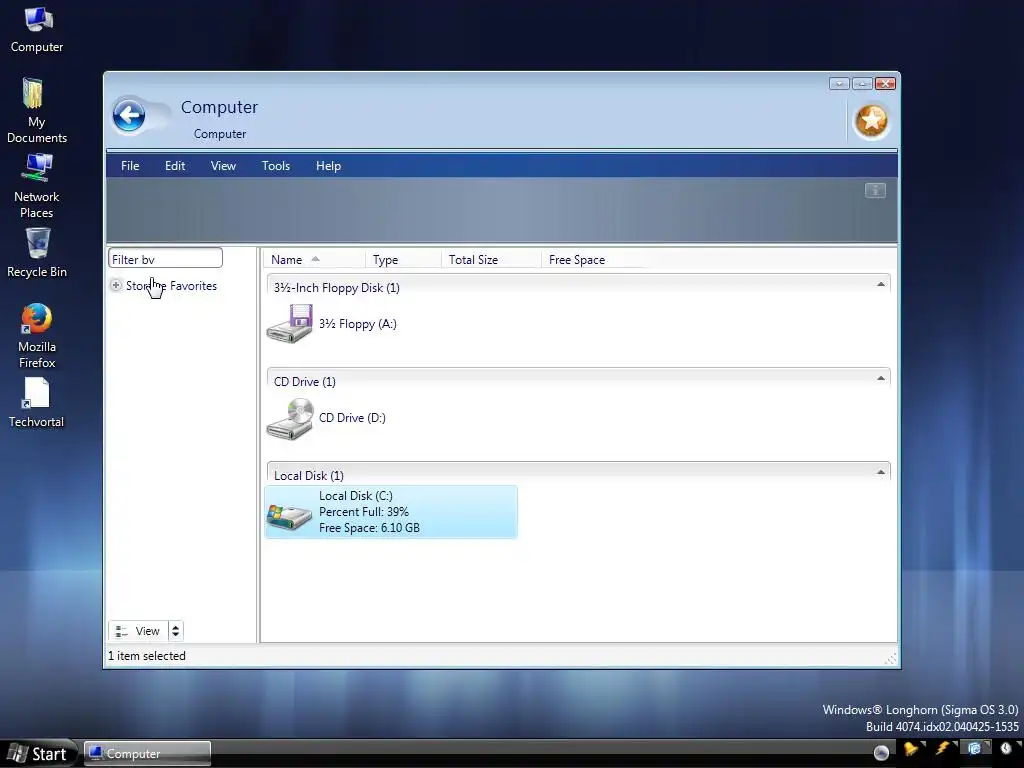1024x768 pixels.
Task: Click the view list icon beside View
Action: (x=121, y=631)
